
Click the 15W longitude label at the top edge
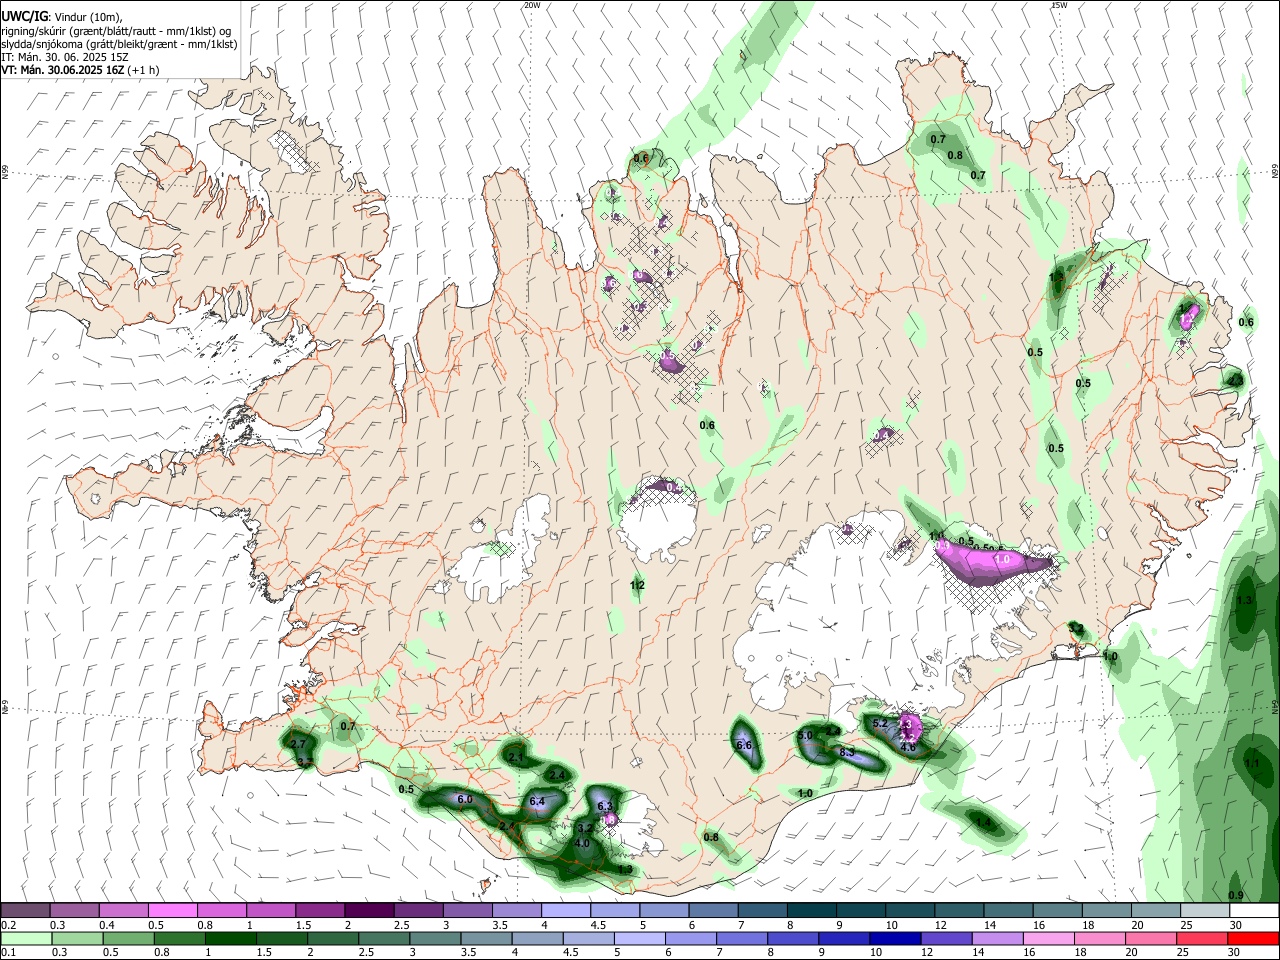click(x=1059, y=5)
